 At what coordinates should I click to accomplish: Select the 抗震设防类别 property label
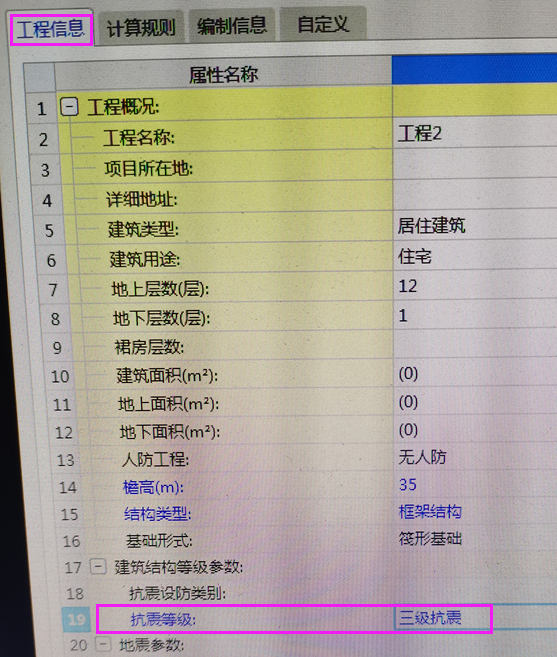coord(178,593)
